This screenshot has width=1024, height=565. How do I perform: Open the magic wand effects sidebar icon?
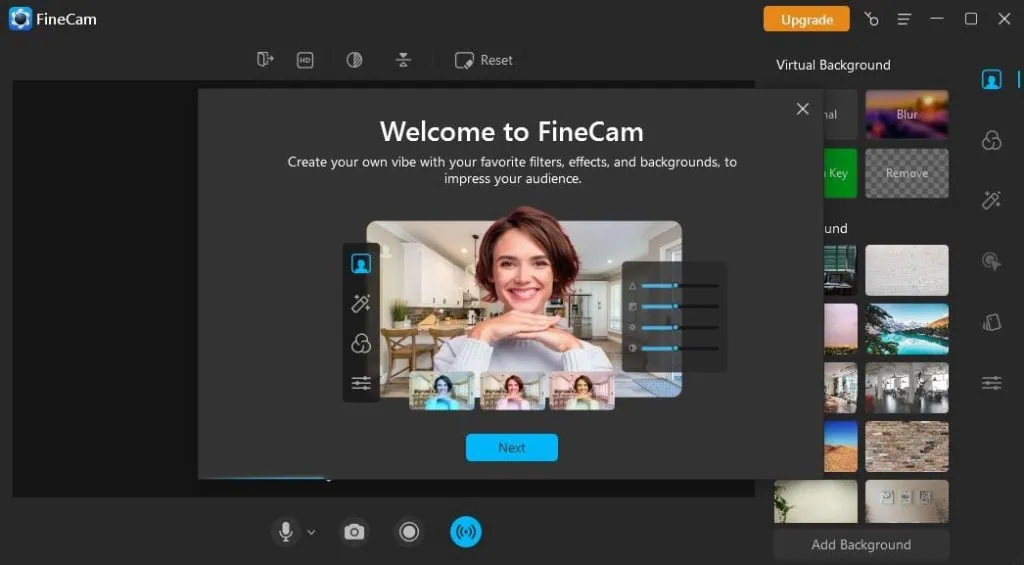pos(991,199)
